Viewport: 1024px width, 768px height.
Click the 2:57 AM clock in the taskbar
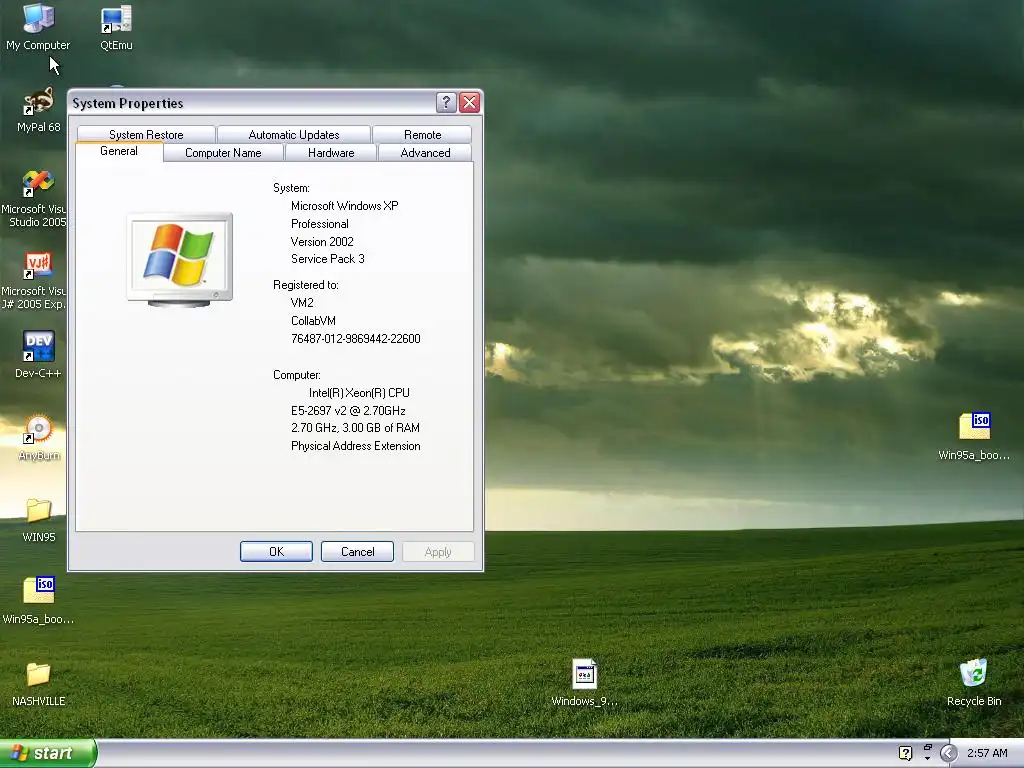(x=987, y=753)
